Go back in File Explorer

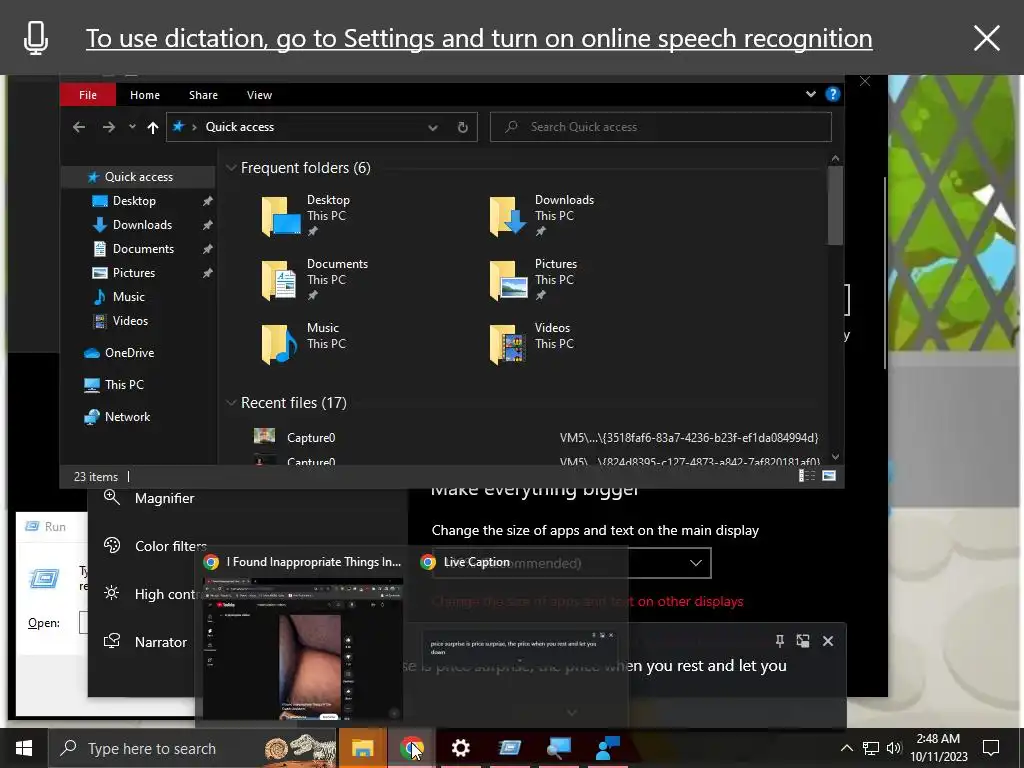(79, 127)
